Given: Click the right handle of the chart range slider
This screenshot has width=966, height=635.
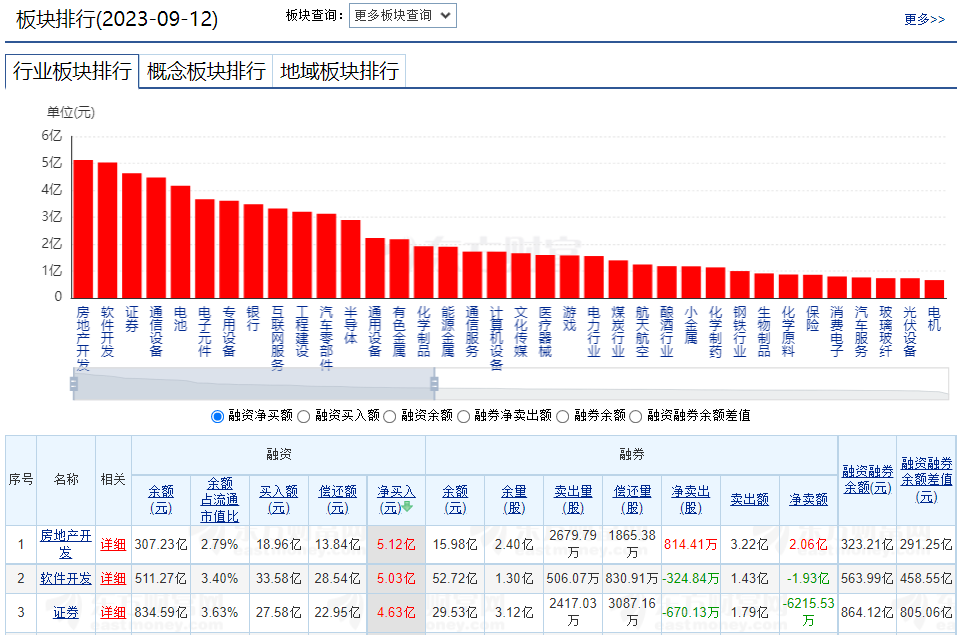Looking at the screenshot, I should [x=434, y=384].
